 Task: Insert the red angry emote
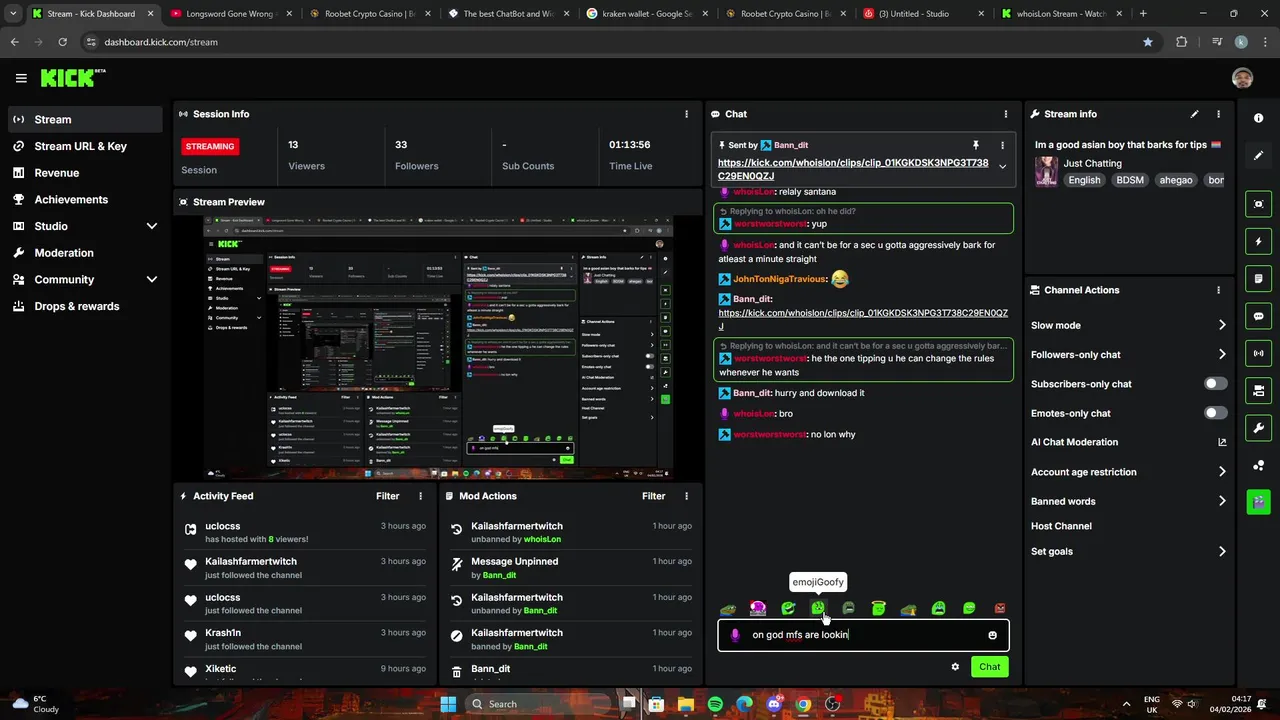[999, 608]
